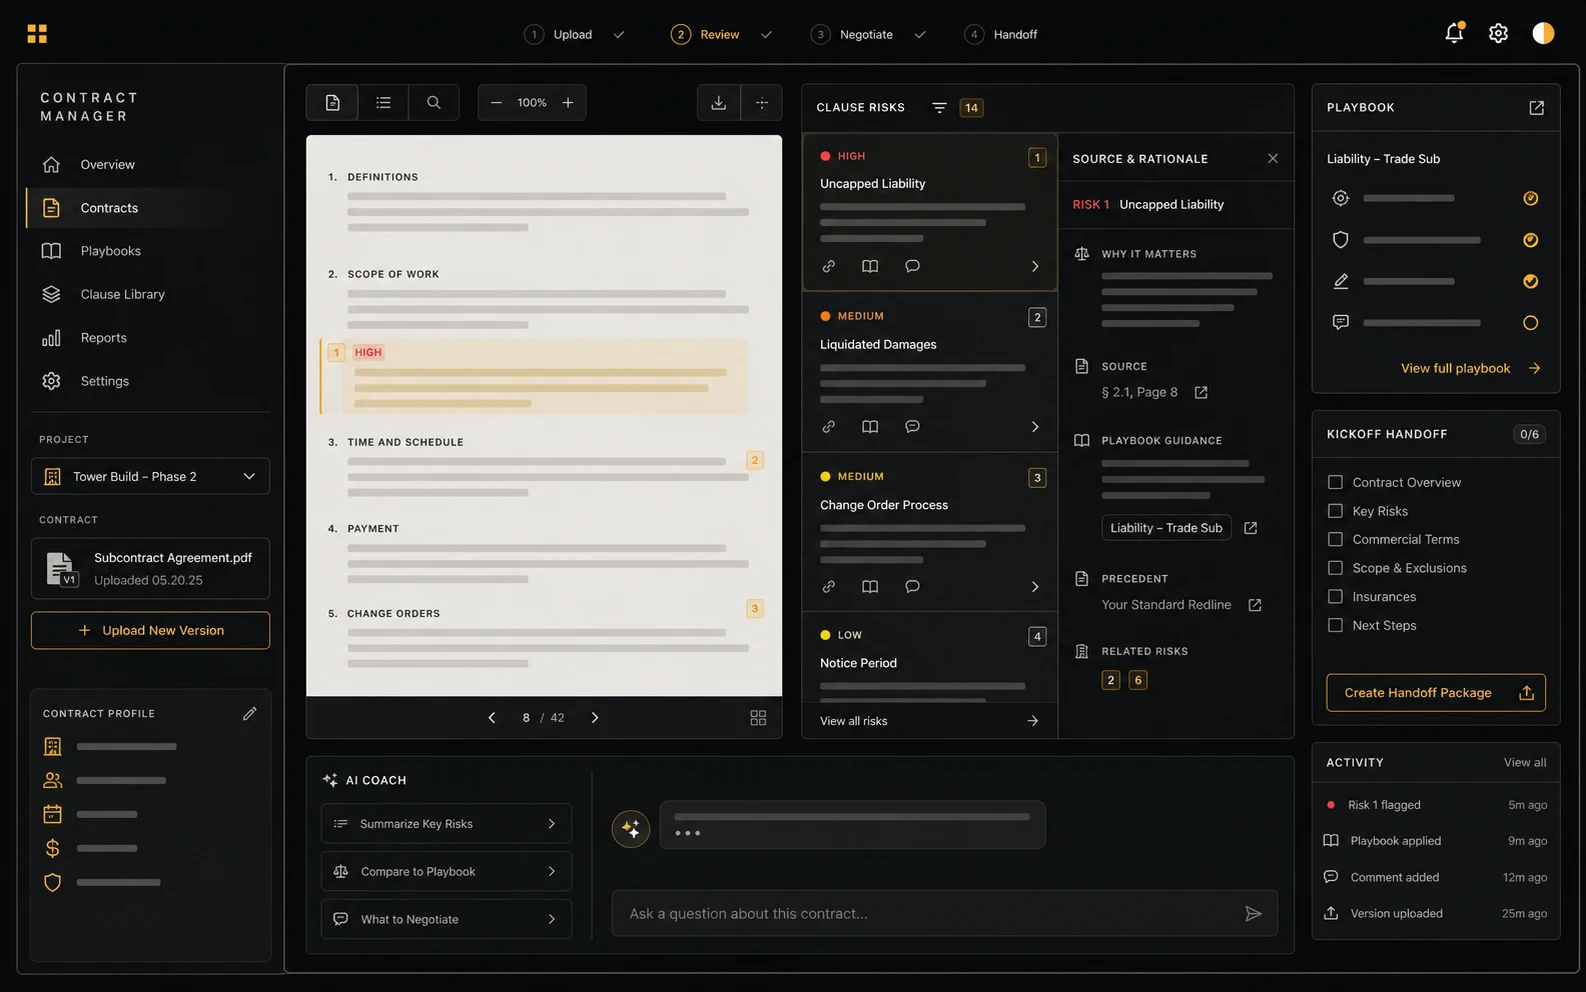
Task: Go to Handoff step
Action: coord(1000,34)
